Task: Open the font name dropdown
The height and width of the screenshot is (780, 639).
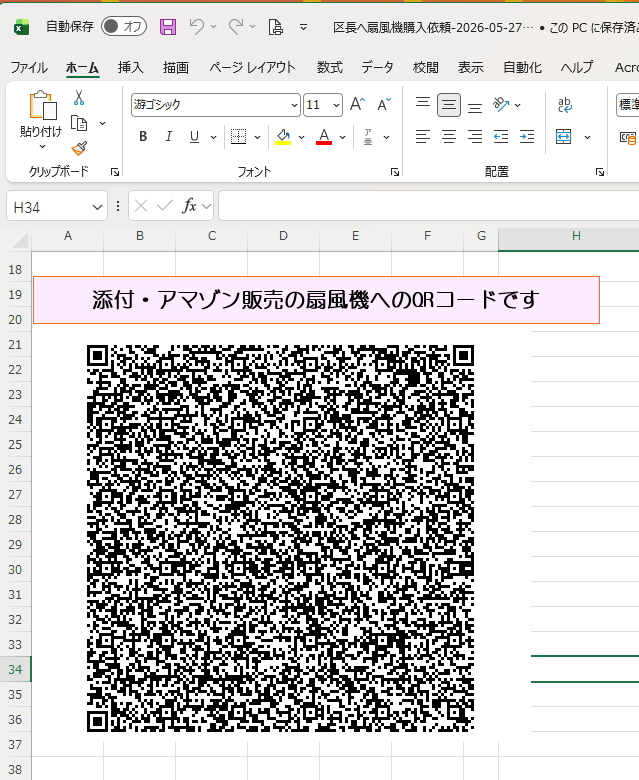Action: pyautogui.click(x=294, y=105)
